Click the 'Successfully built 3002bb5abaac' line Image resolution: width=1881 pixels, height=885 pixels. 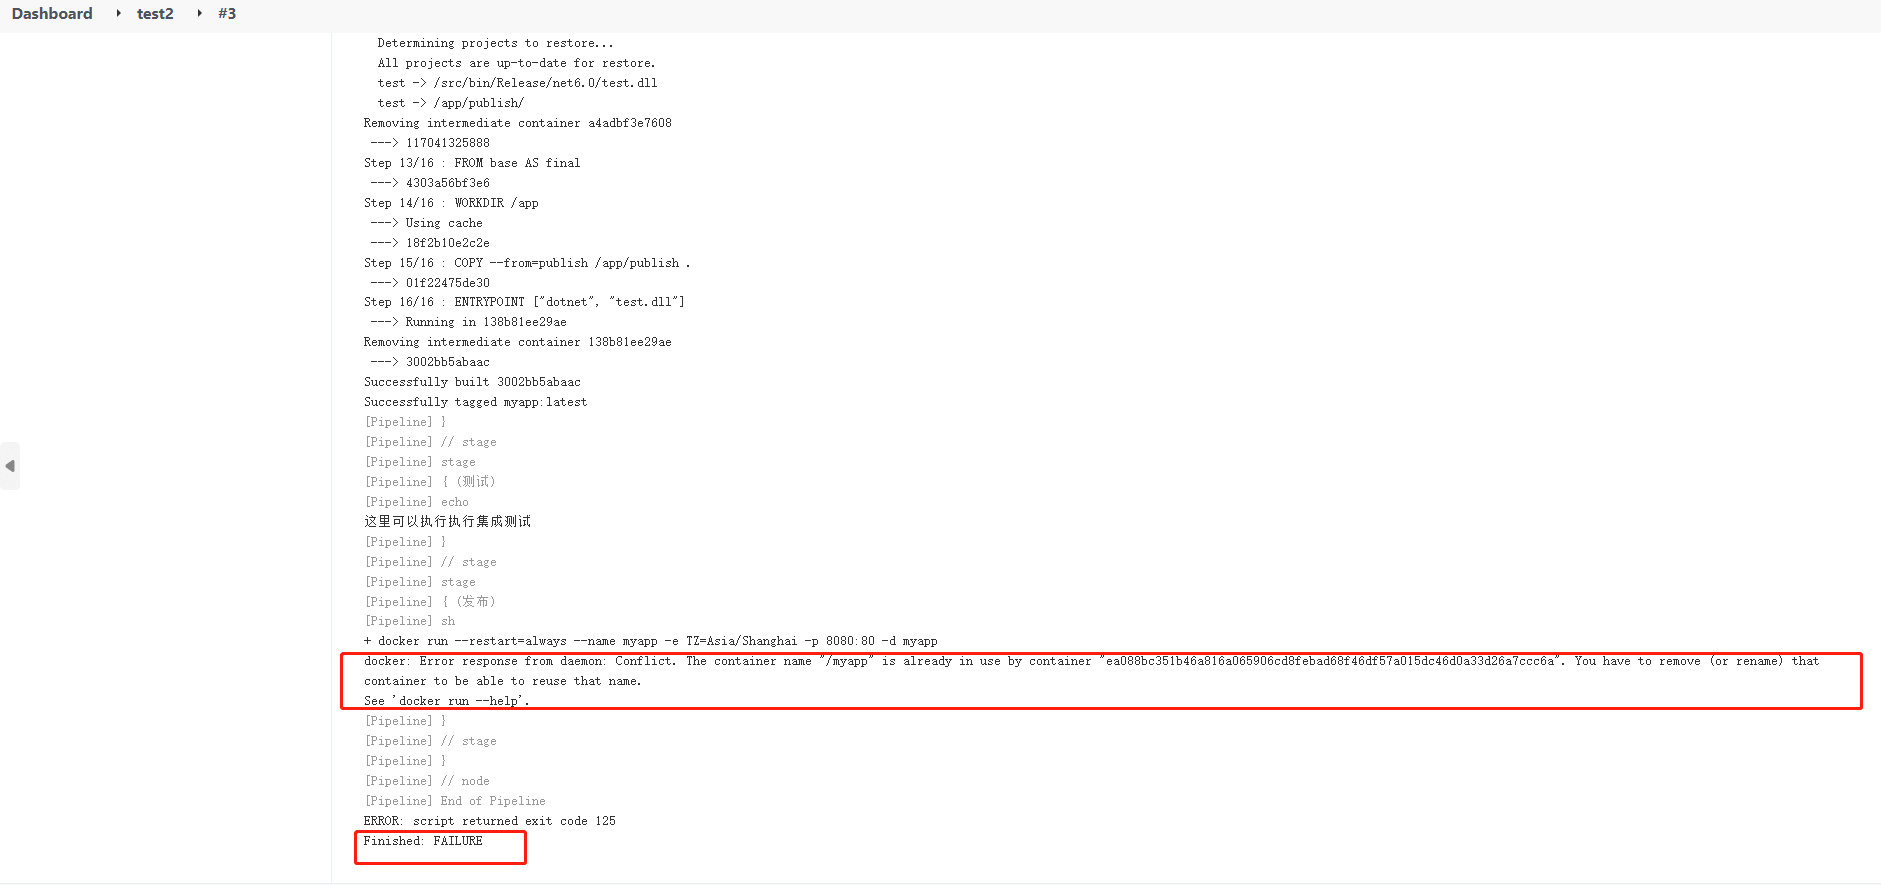click(x=472, y=382)
